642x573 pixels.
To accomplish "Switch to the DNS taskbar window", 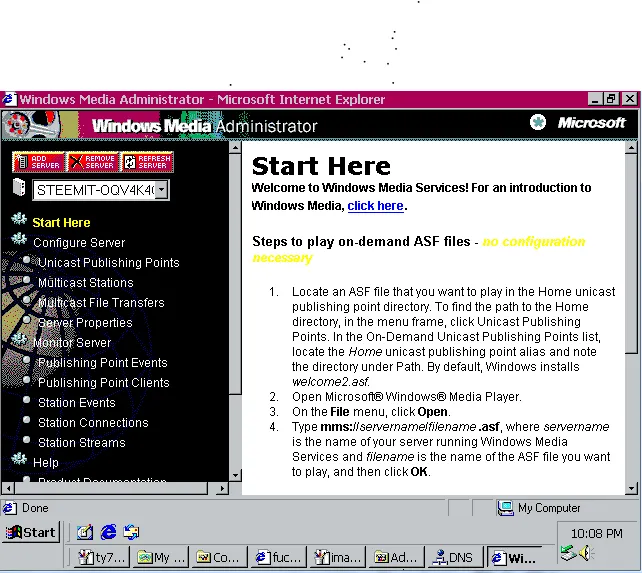I will [x=455, y=557].
